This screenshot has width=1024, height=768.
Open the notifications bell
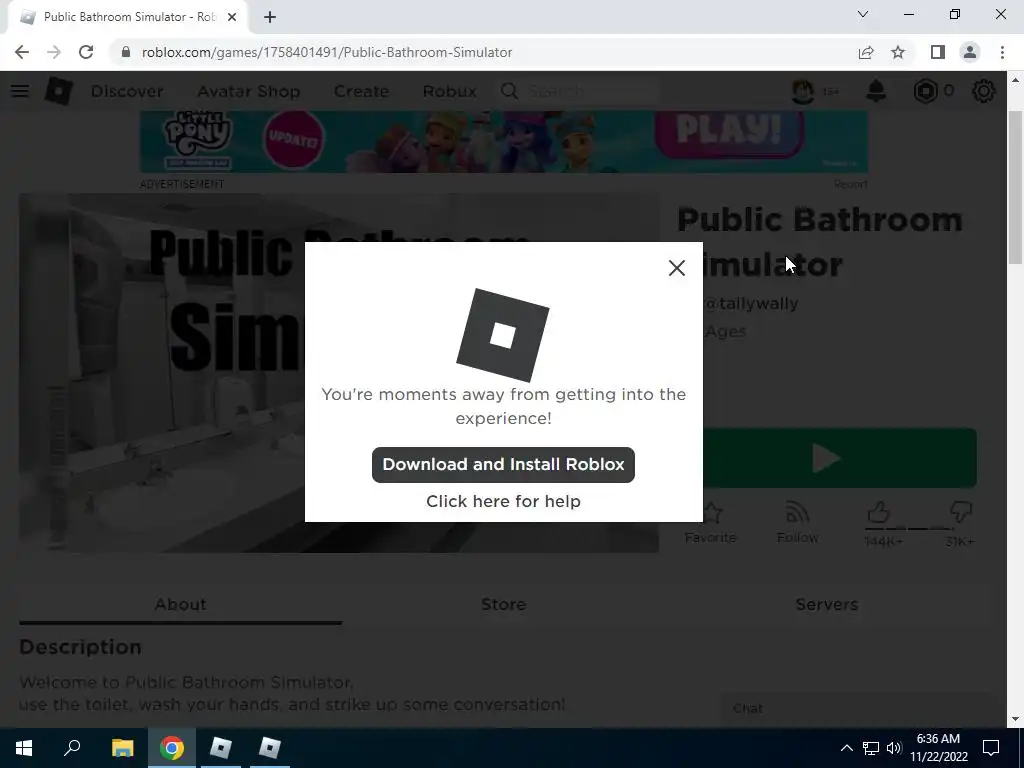point(876,91)
